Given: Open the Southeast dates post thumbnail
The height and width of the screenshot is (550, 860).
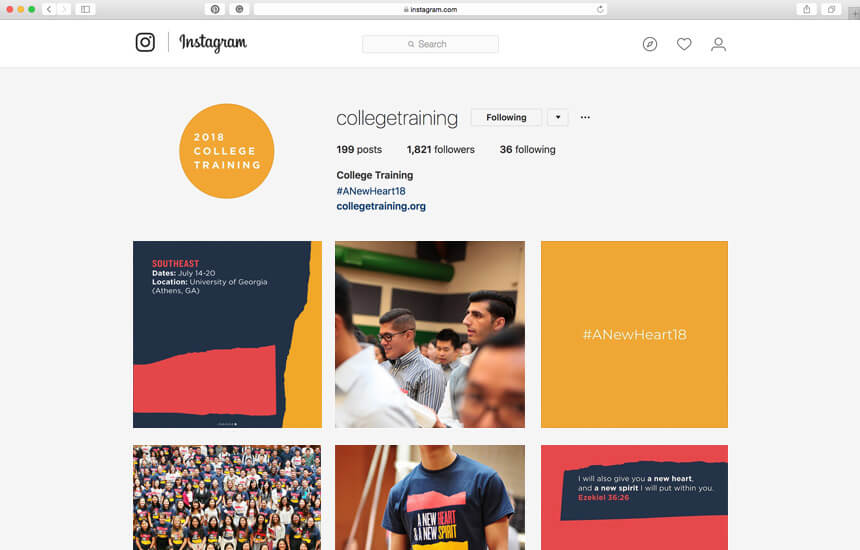Looking at the screenshot, I should pos(227,334).
